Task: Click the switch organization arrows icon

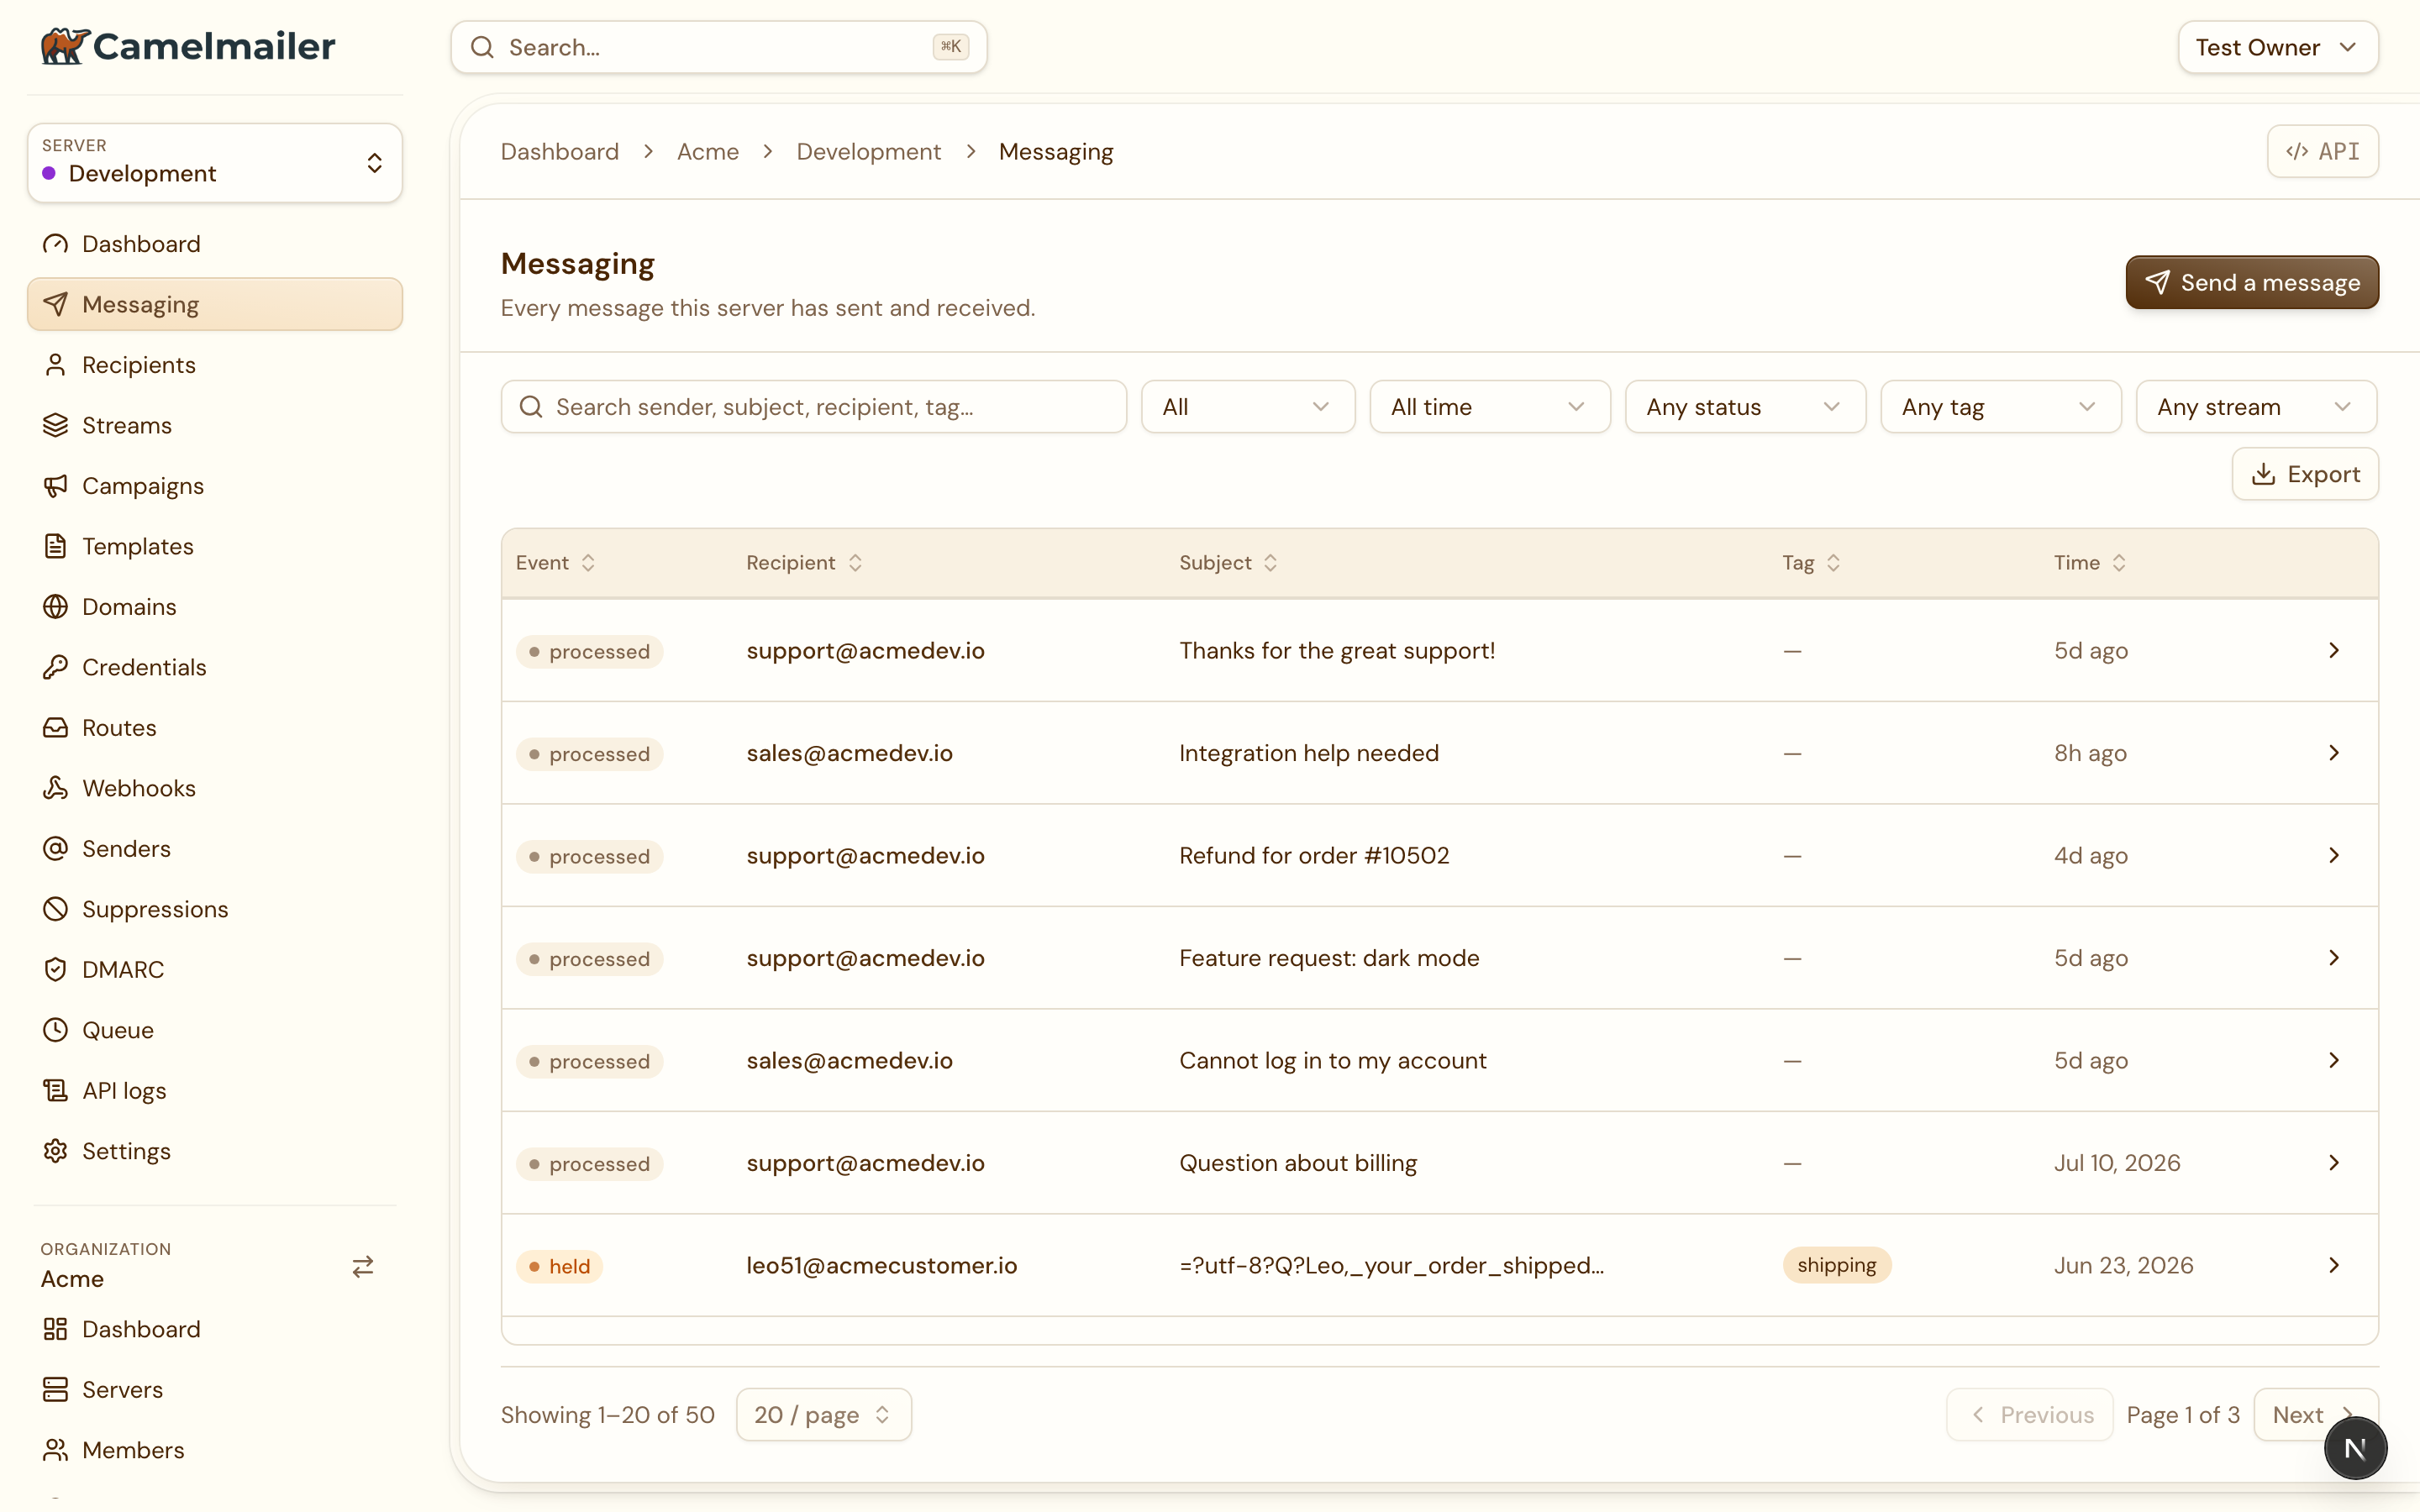Action: coord(363,1267)
